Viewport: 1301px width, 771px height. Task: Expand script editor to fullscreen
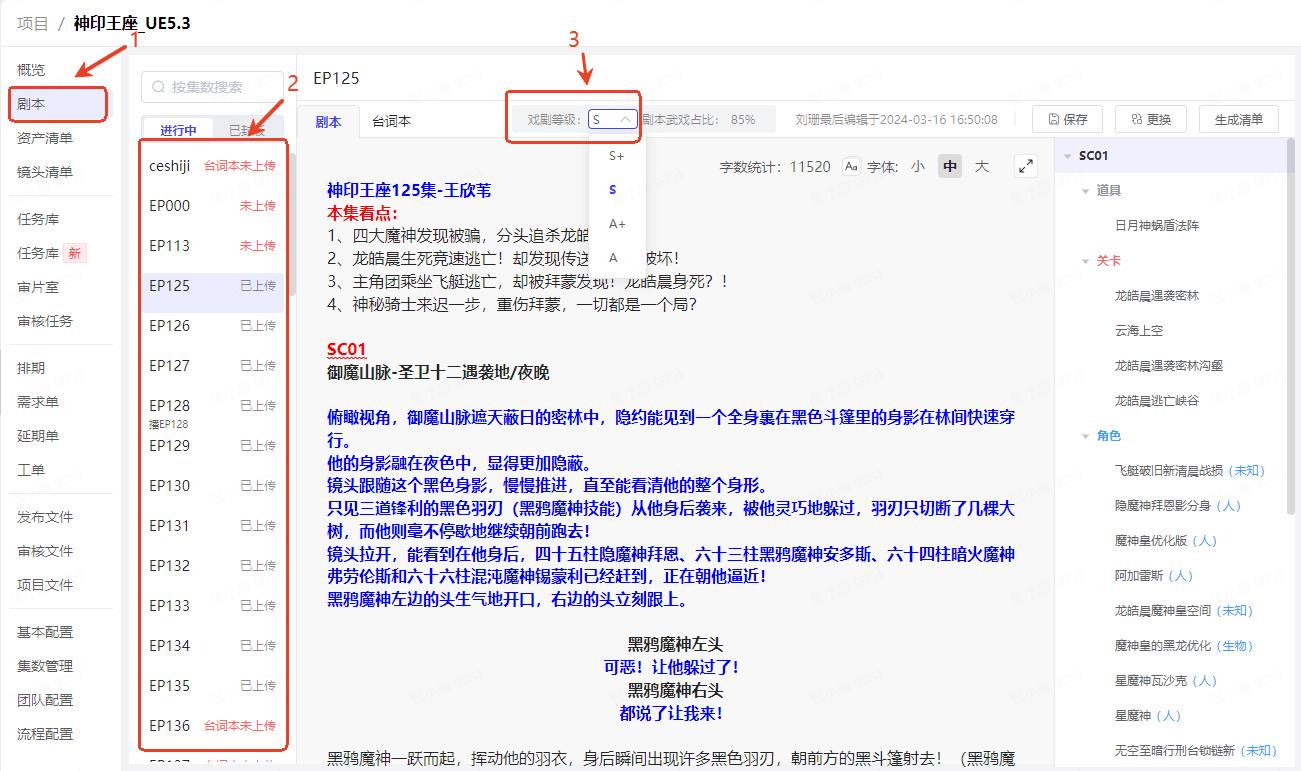click(x=1026, y=167)
